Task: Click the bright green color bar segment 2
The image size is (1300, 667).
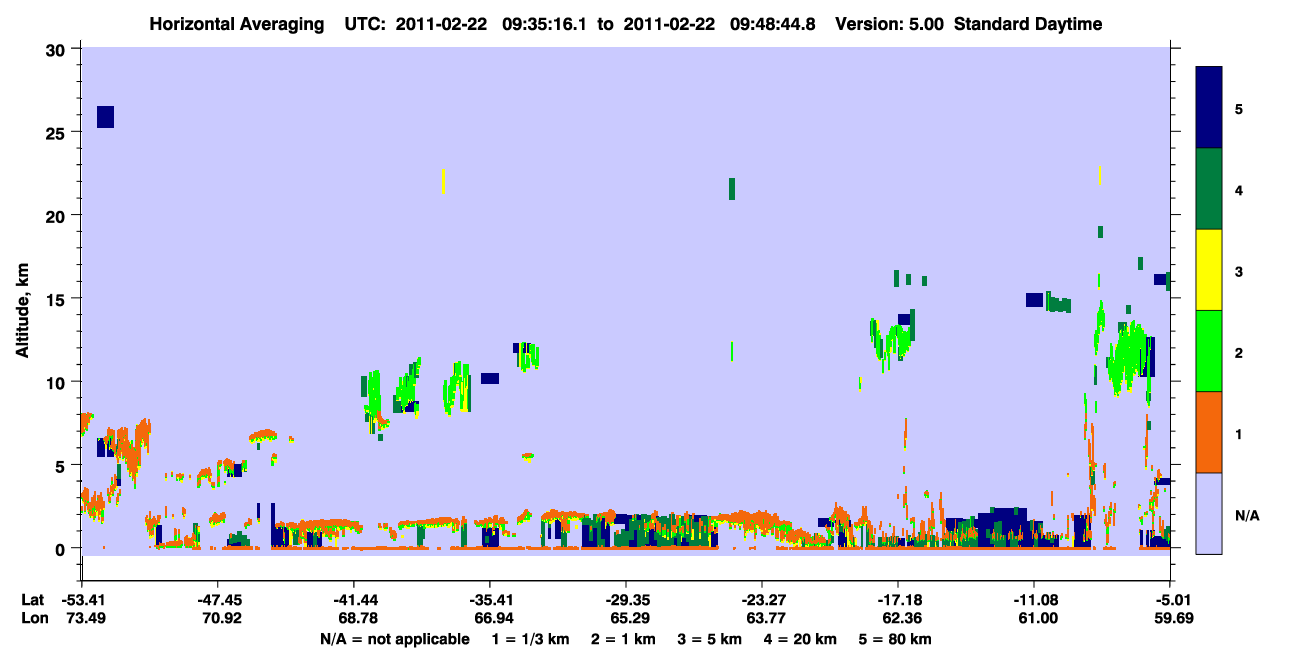Action: (1209, 351)
